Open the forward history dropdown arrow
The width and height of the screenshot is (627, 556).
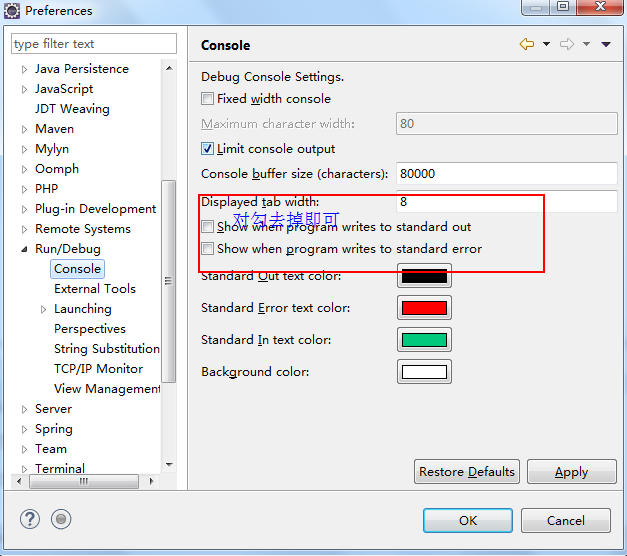pos(586,44)
